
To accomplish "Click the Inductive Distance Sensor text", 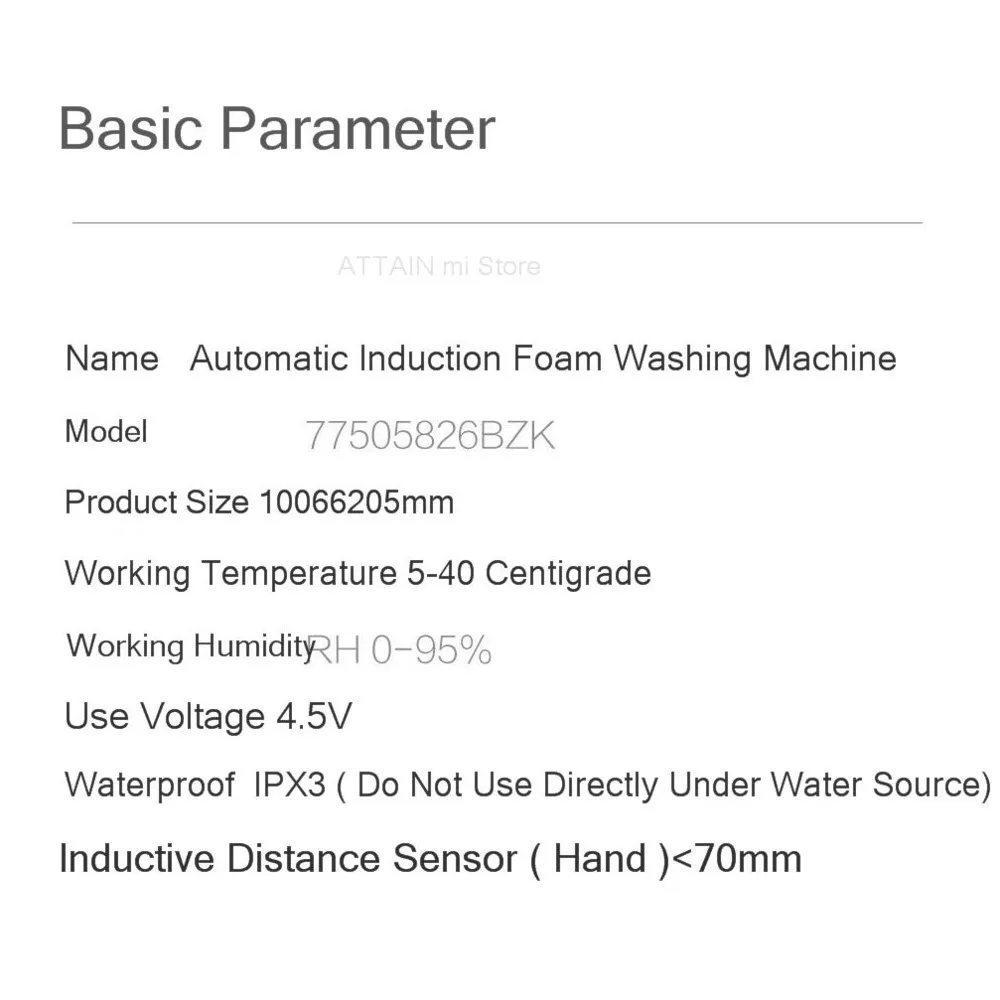I will (x=288, y=858).
